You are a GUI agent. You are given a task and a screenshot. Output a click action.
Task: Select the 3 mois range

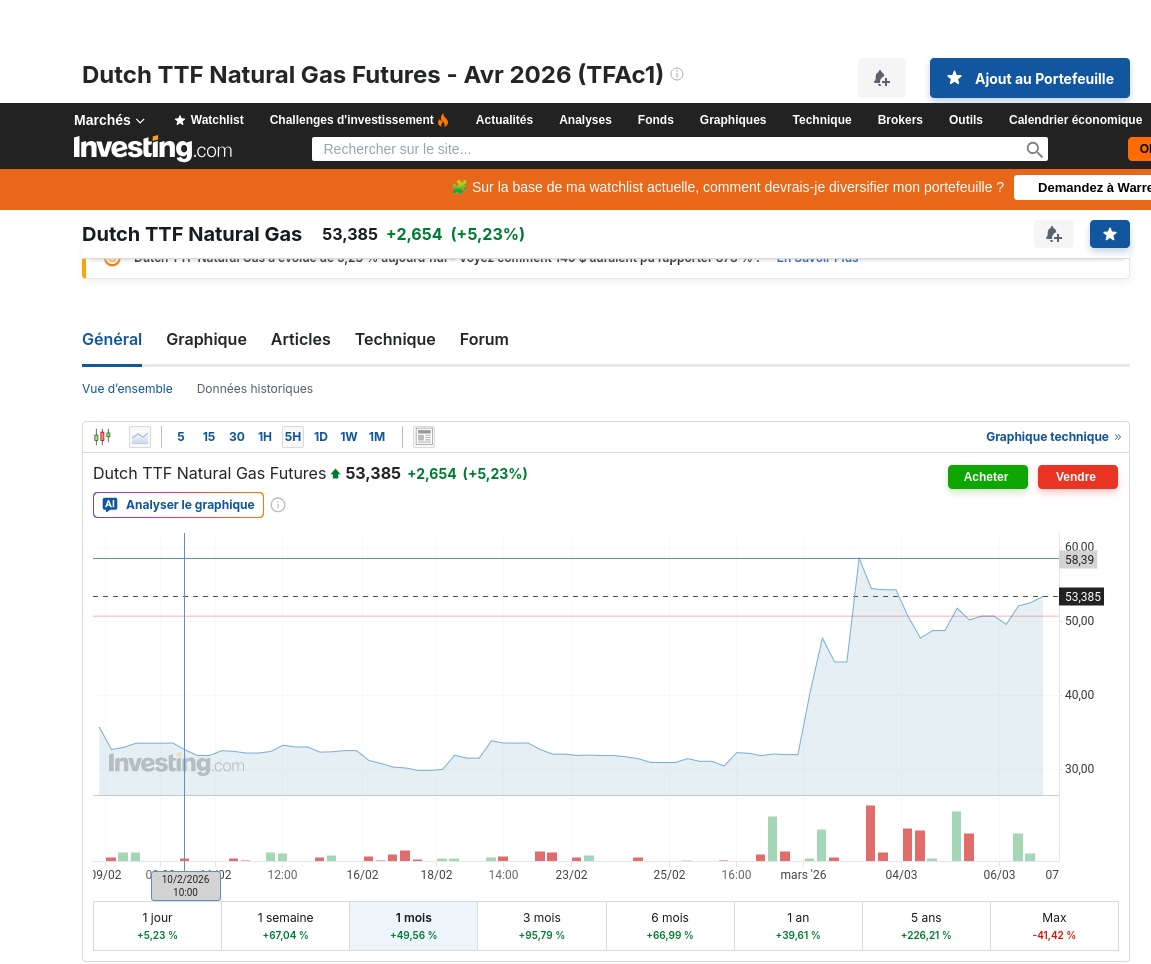(x=542, y=926)
